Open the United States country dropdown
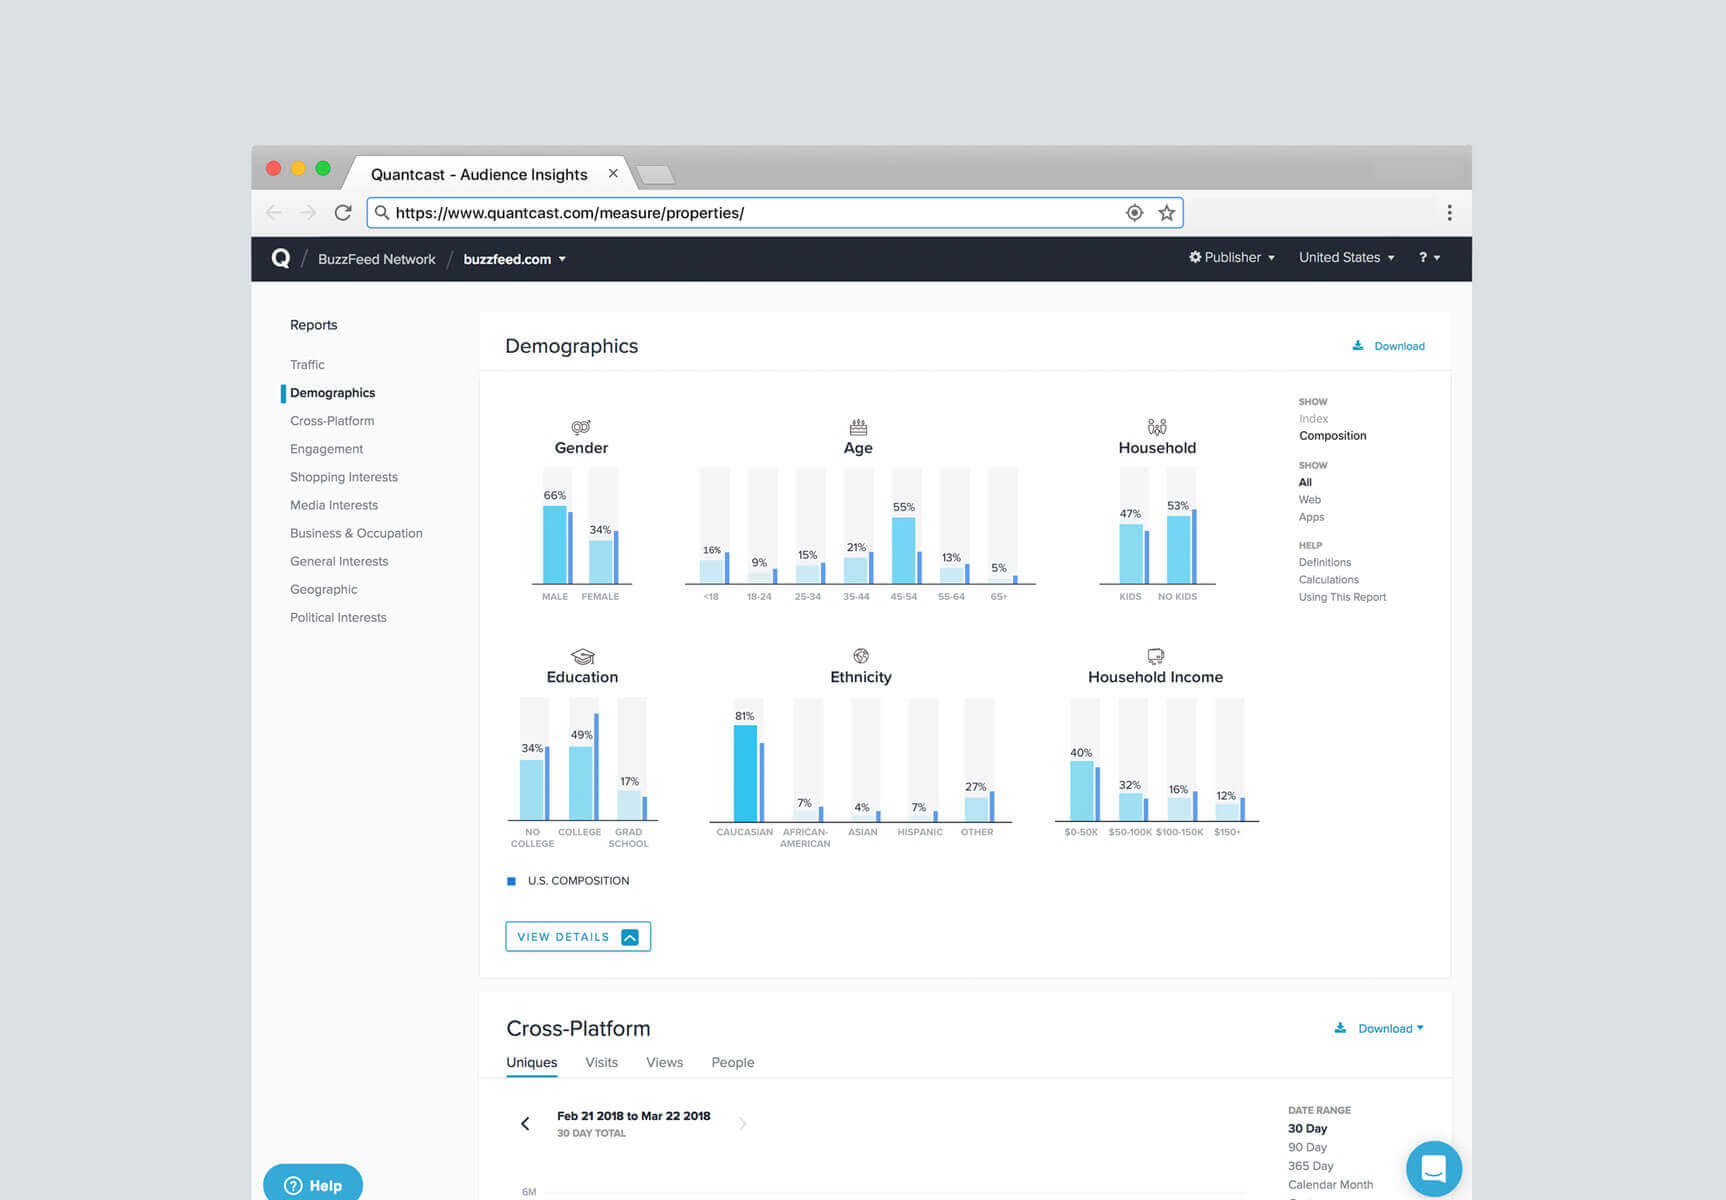This screenshot has width=1726, height=1200. [x=1346, y=257]
